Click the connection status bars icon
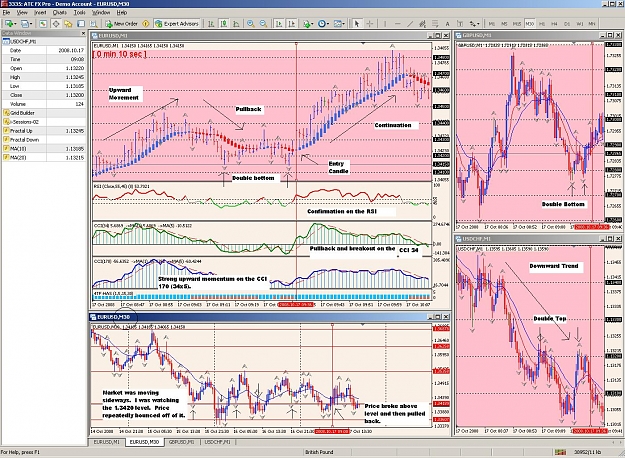This screenshot has width=625, height=458. point(560,452)
